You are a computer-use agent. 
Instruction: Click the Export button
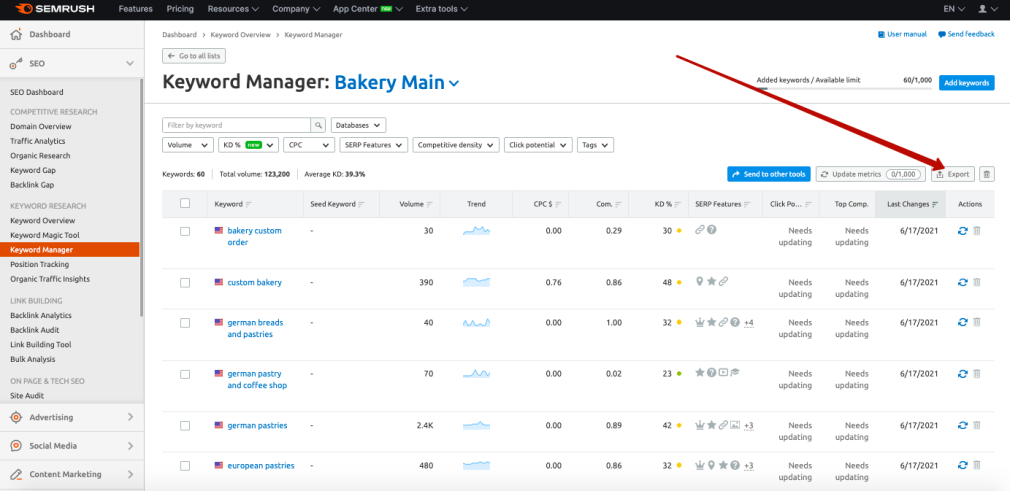pyautogui.click(x=953, y=174)
